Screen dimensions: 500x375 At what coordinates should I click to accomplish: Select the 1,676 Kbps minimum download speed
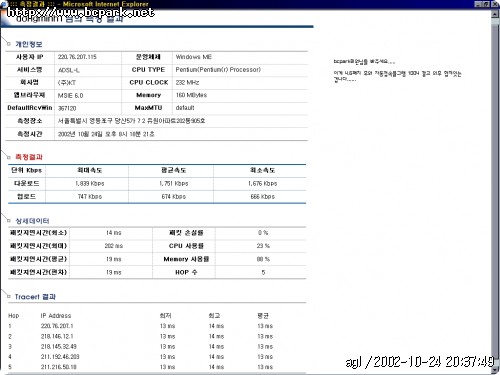263,183
